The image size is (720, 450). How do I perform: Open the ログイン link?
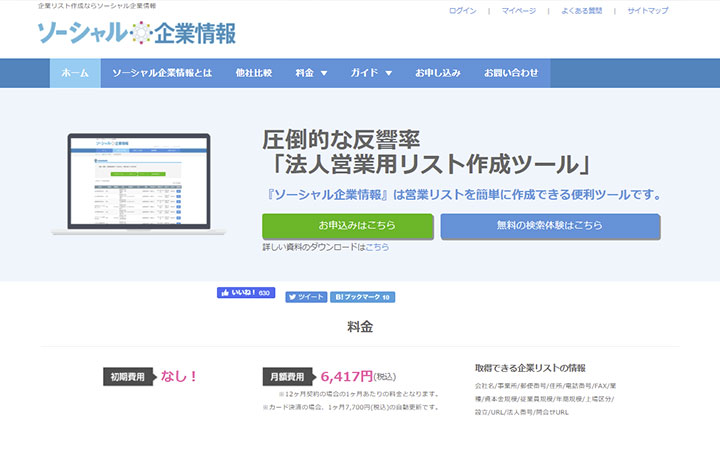coord(462,11)
